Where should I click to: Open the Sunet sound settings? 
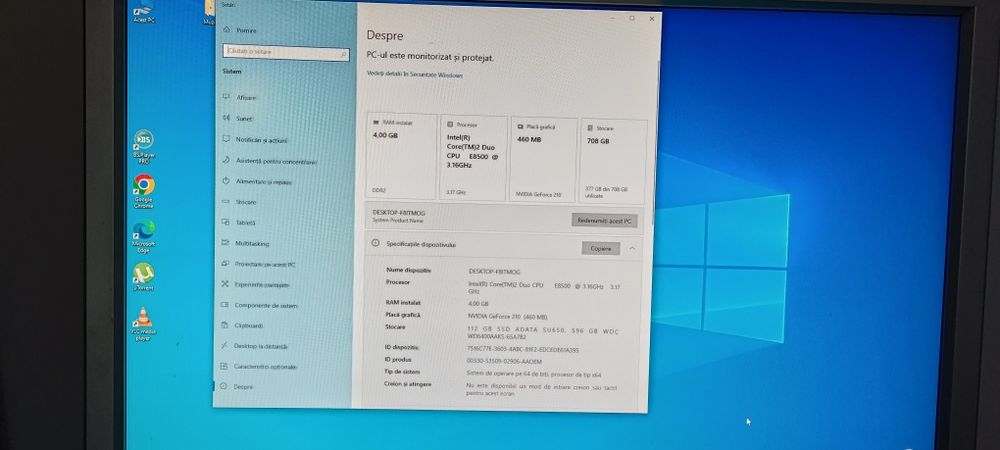244,119
